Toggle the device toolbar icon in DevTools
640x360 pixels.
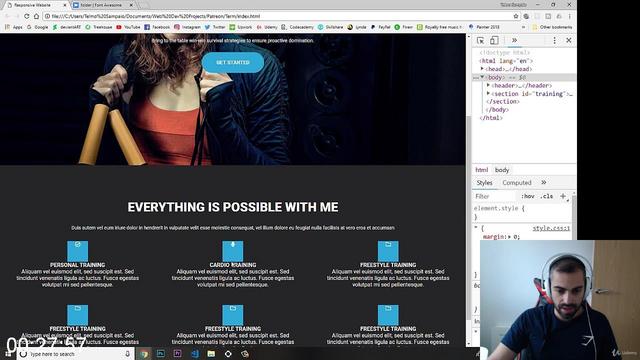pos(494,40)
